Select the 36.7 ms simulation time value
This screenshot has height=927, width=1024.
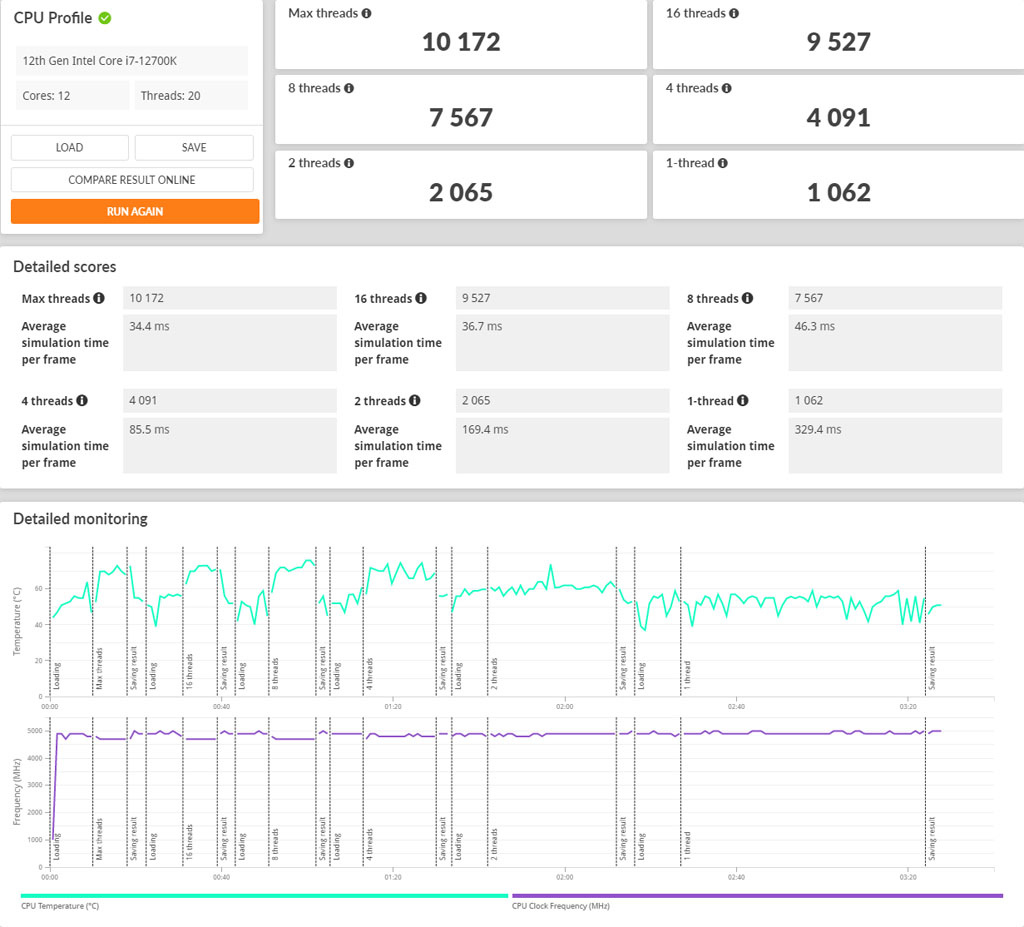tap(562, 343)
